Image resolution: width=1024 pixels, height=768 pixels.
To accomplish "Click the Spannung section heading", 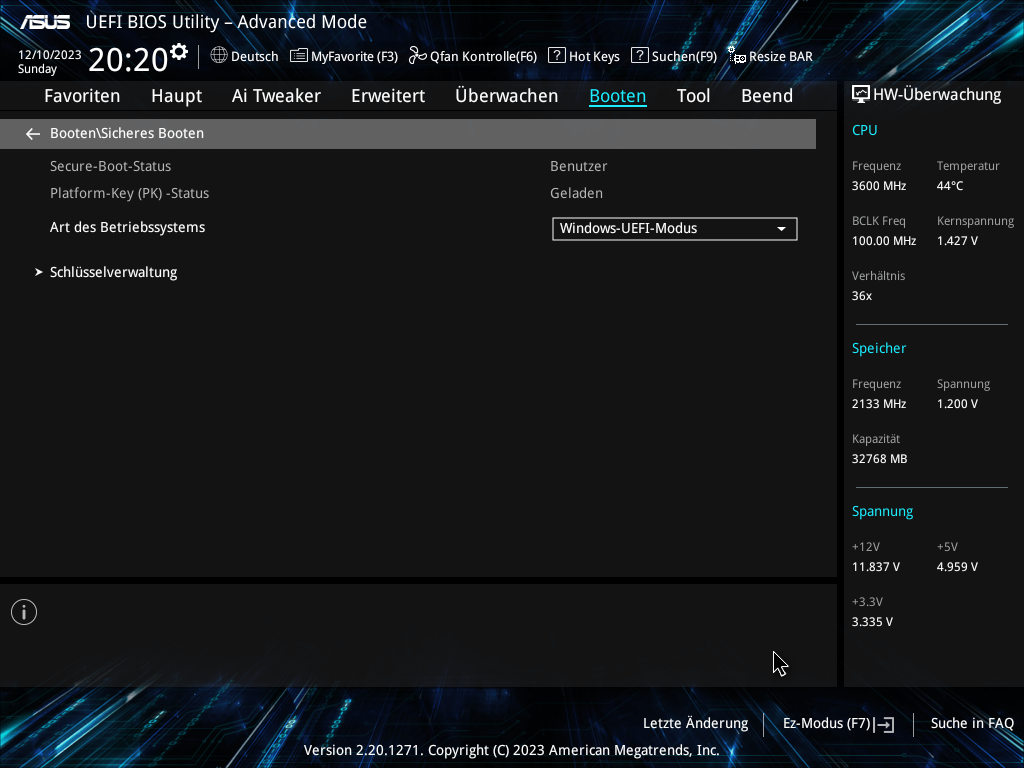I will (x=882, y=511).
